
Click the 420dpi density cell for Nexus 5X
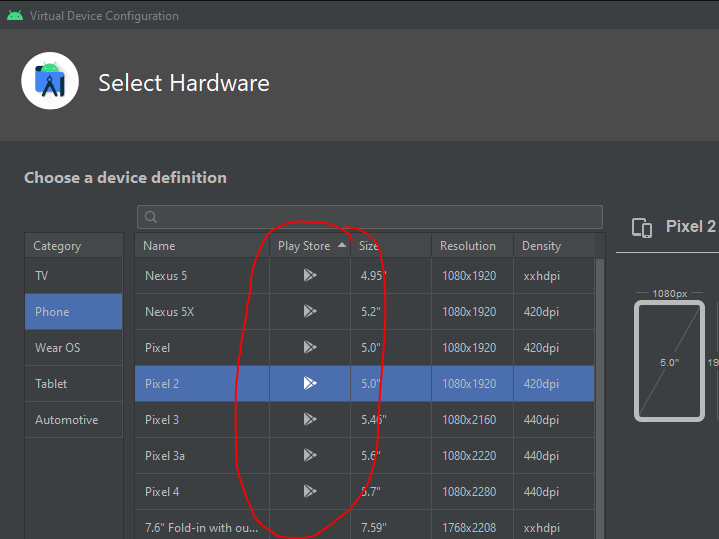click(554, 312)
